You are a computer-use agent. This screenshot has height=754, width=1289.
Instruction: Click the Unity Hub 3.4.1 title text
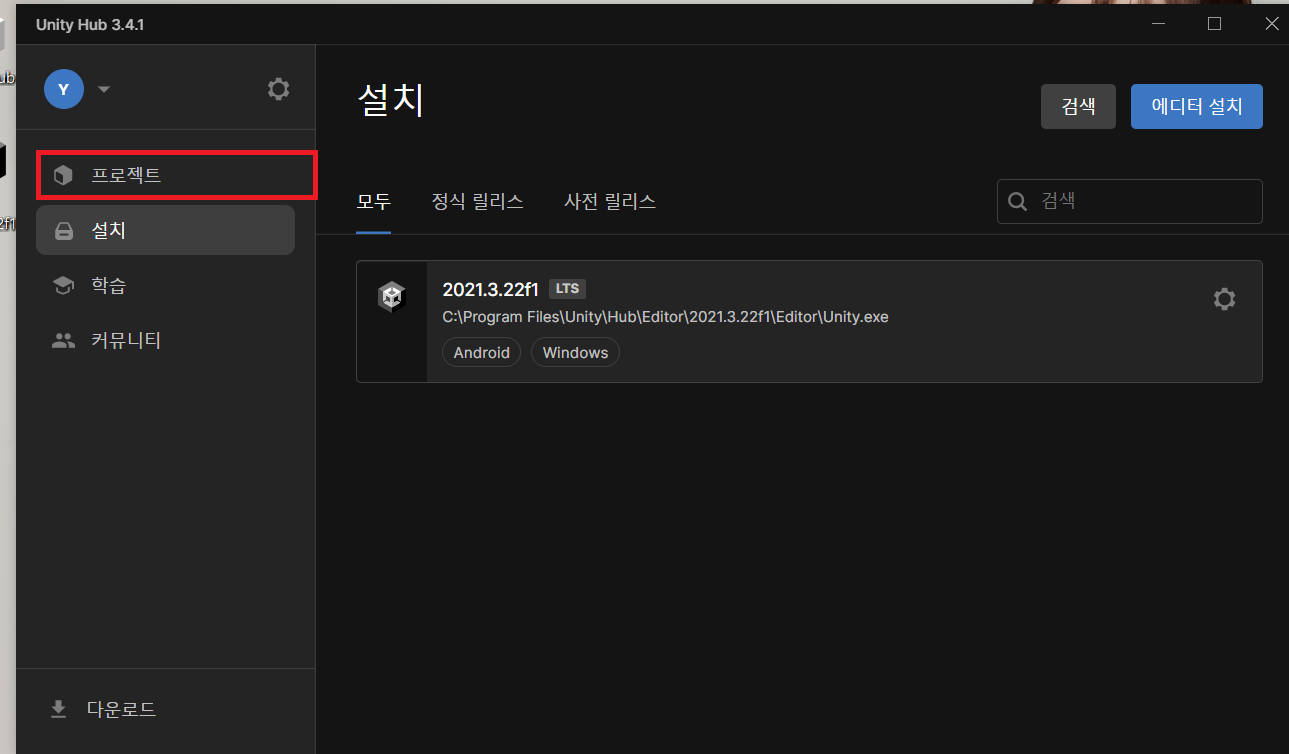click(x=90, y=25)
